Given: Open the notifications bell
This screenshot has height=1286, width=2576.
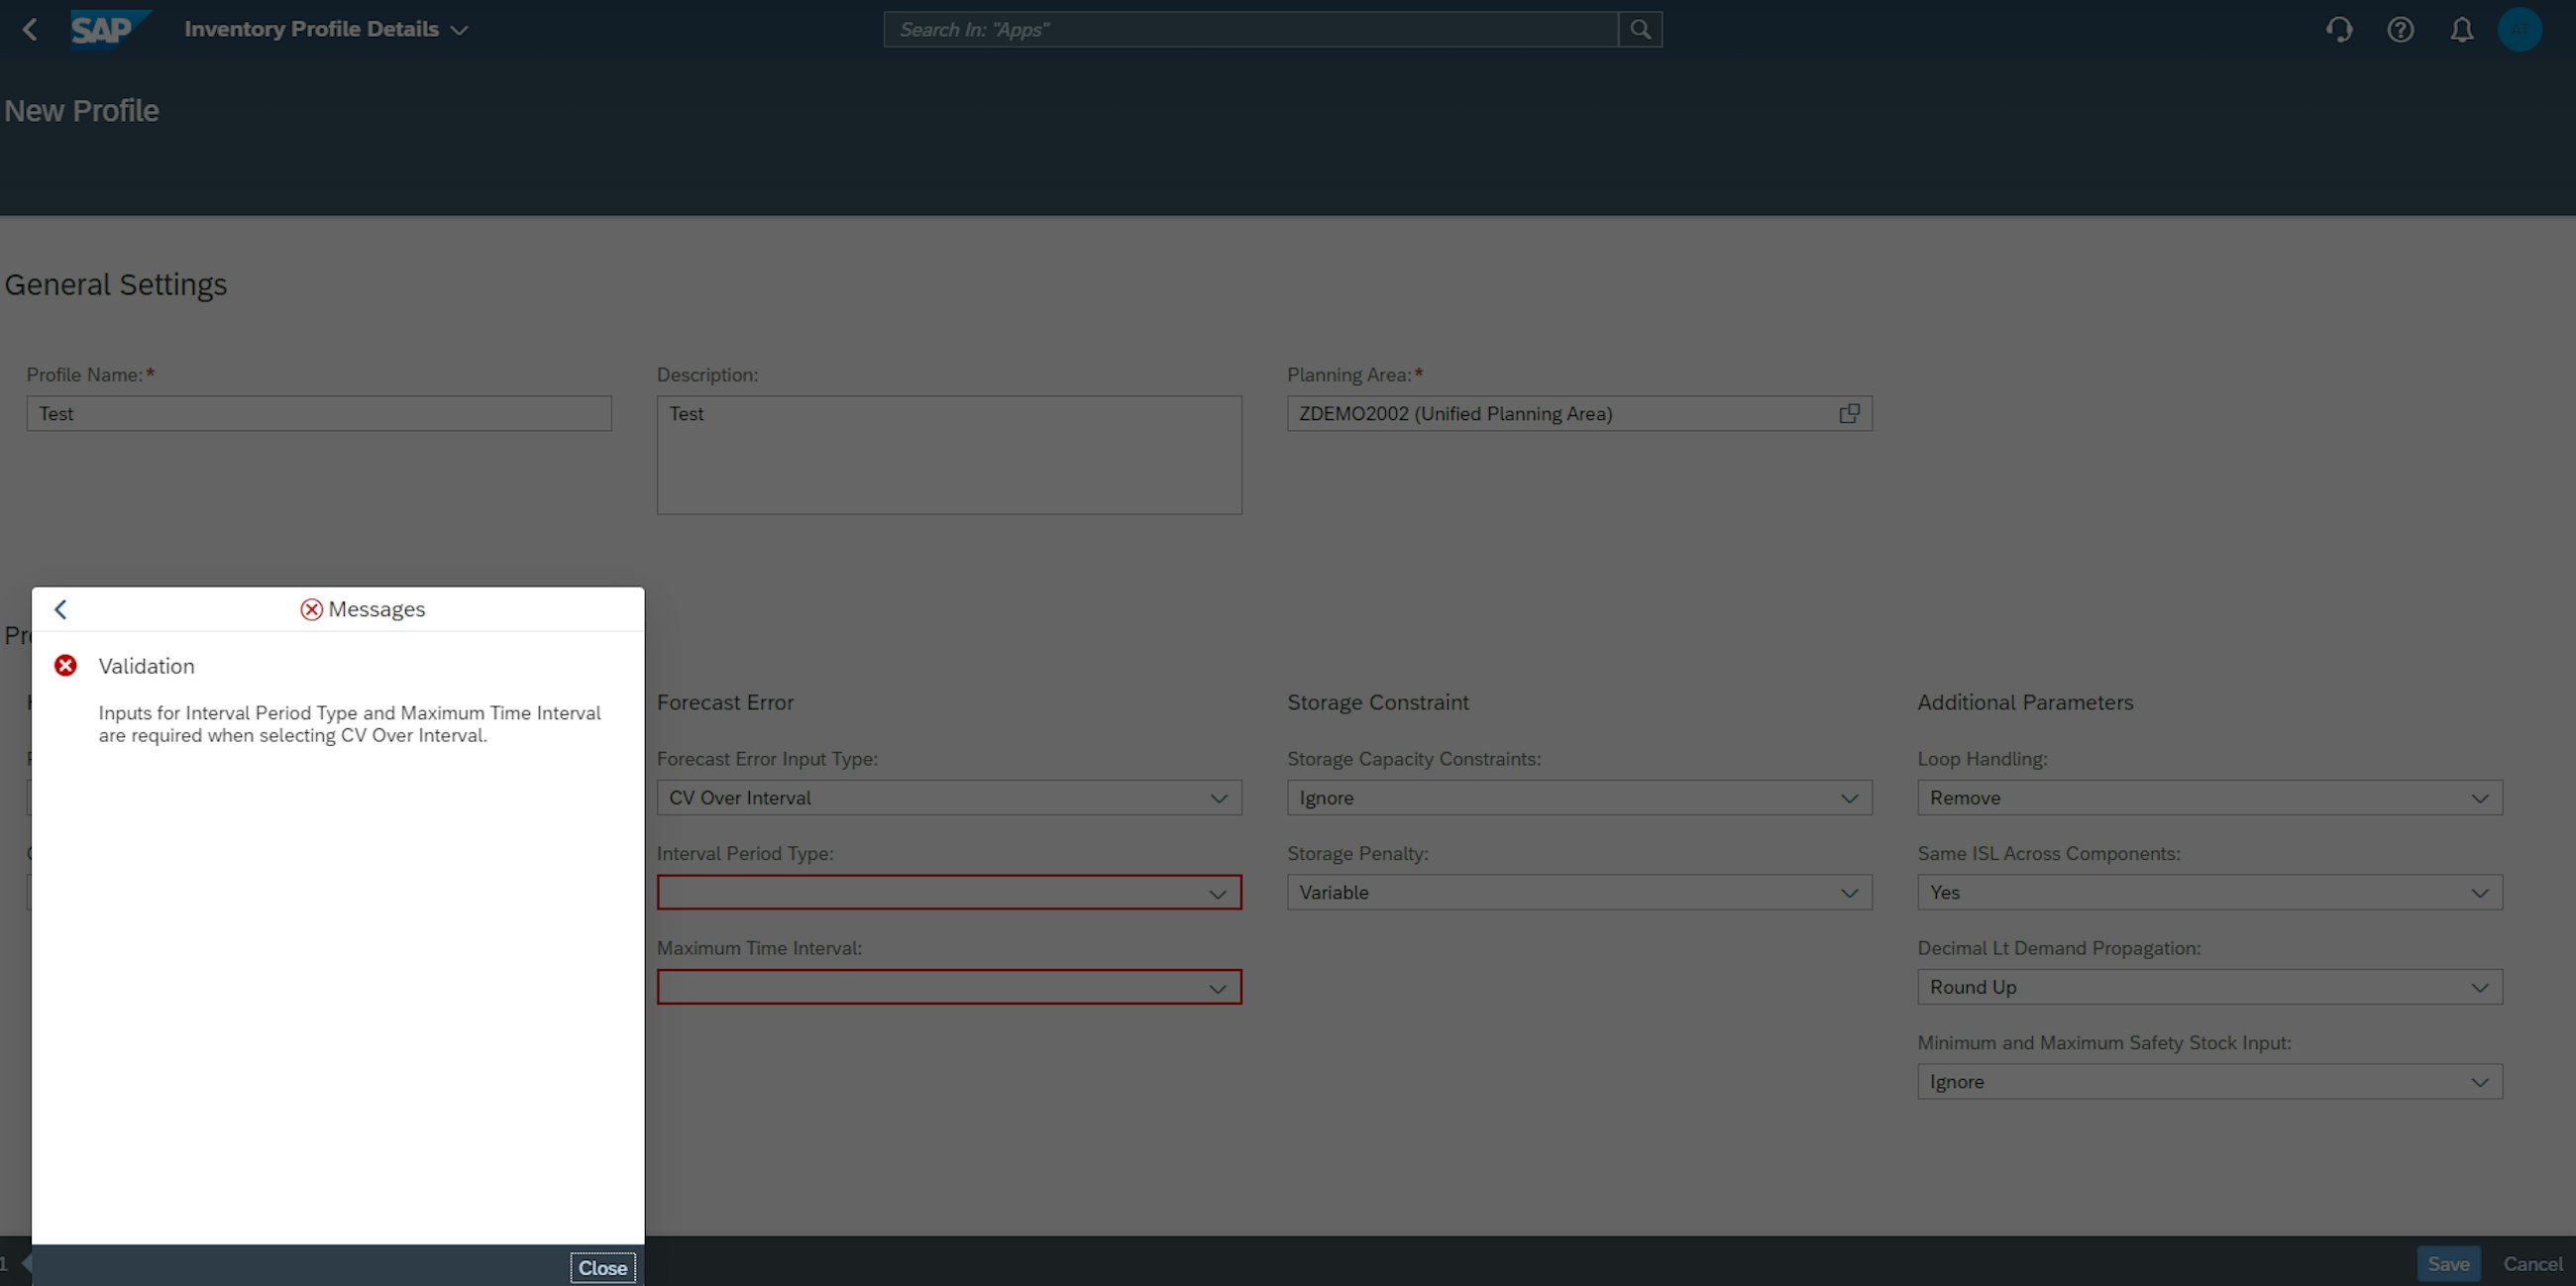Looking at the screenshot, I should point(2461,30).
